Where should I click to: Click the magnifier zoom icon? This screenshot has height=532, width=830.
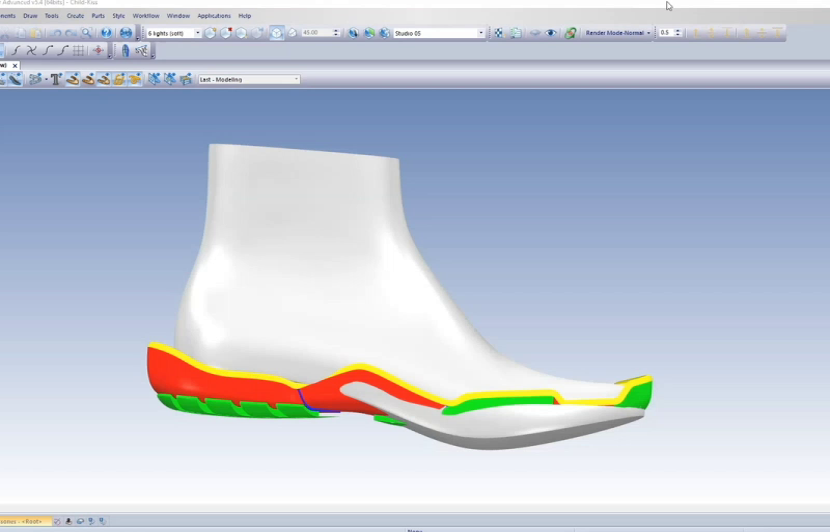[86, 33]
